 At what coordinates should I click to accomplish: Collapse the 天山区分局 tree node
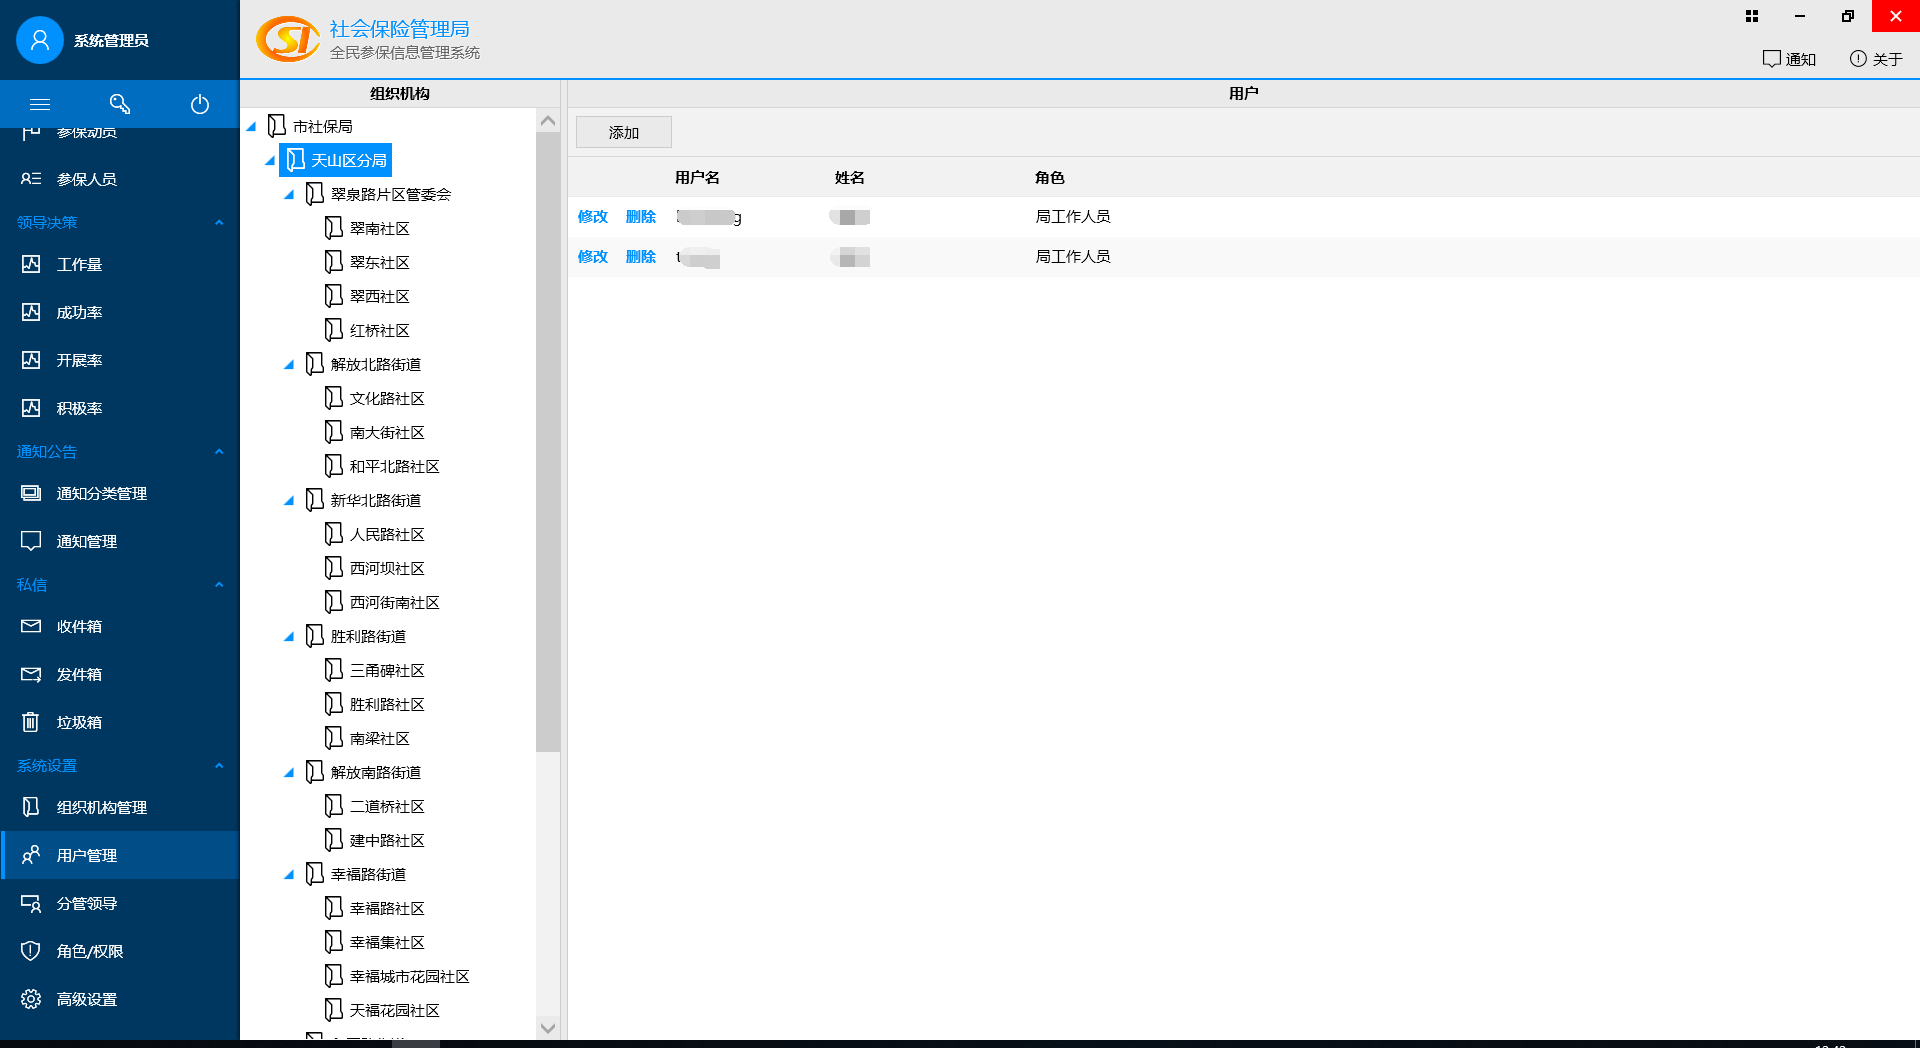tap(270, 161)
